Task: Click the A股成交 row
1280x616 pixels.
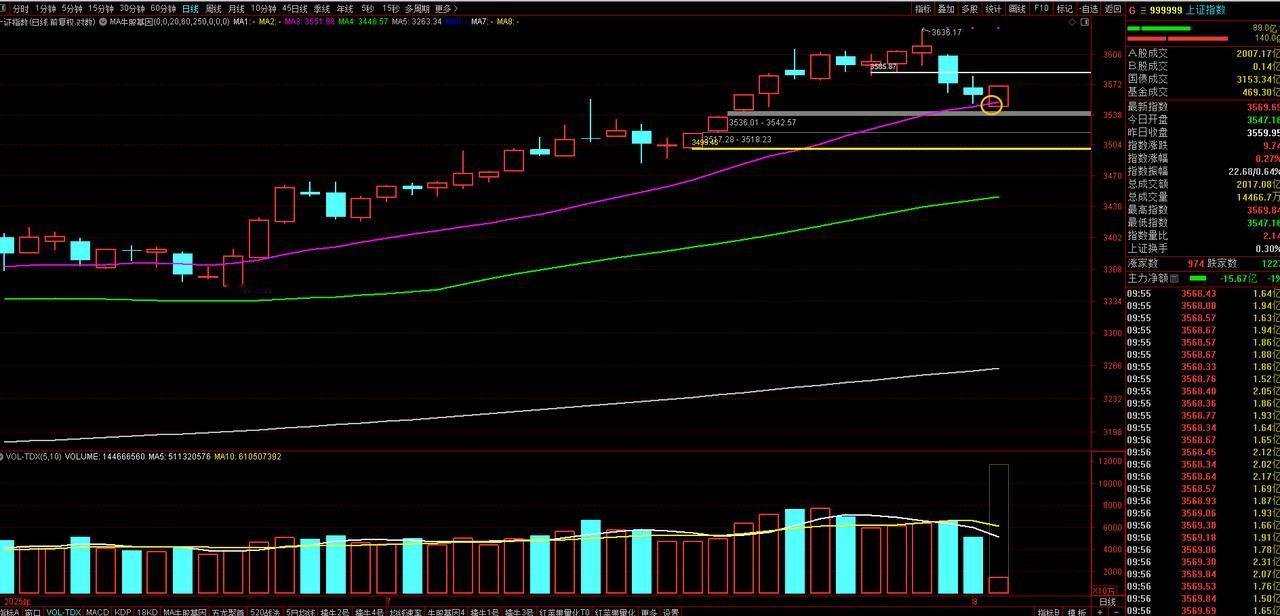Action: coord(1203,54)
